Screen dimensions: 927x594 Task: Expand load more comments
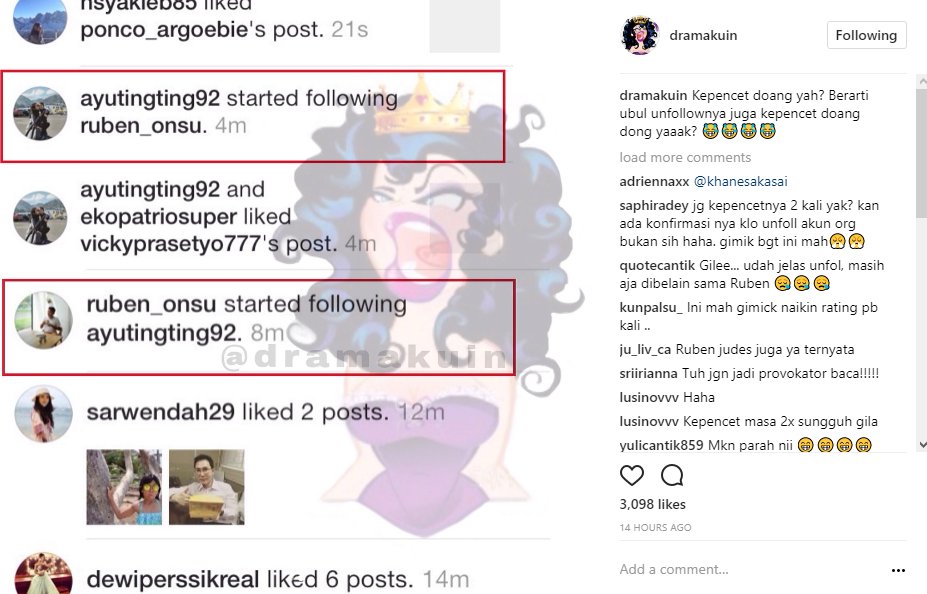point(685,157)
